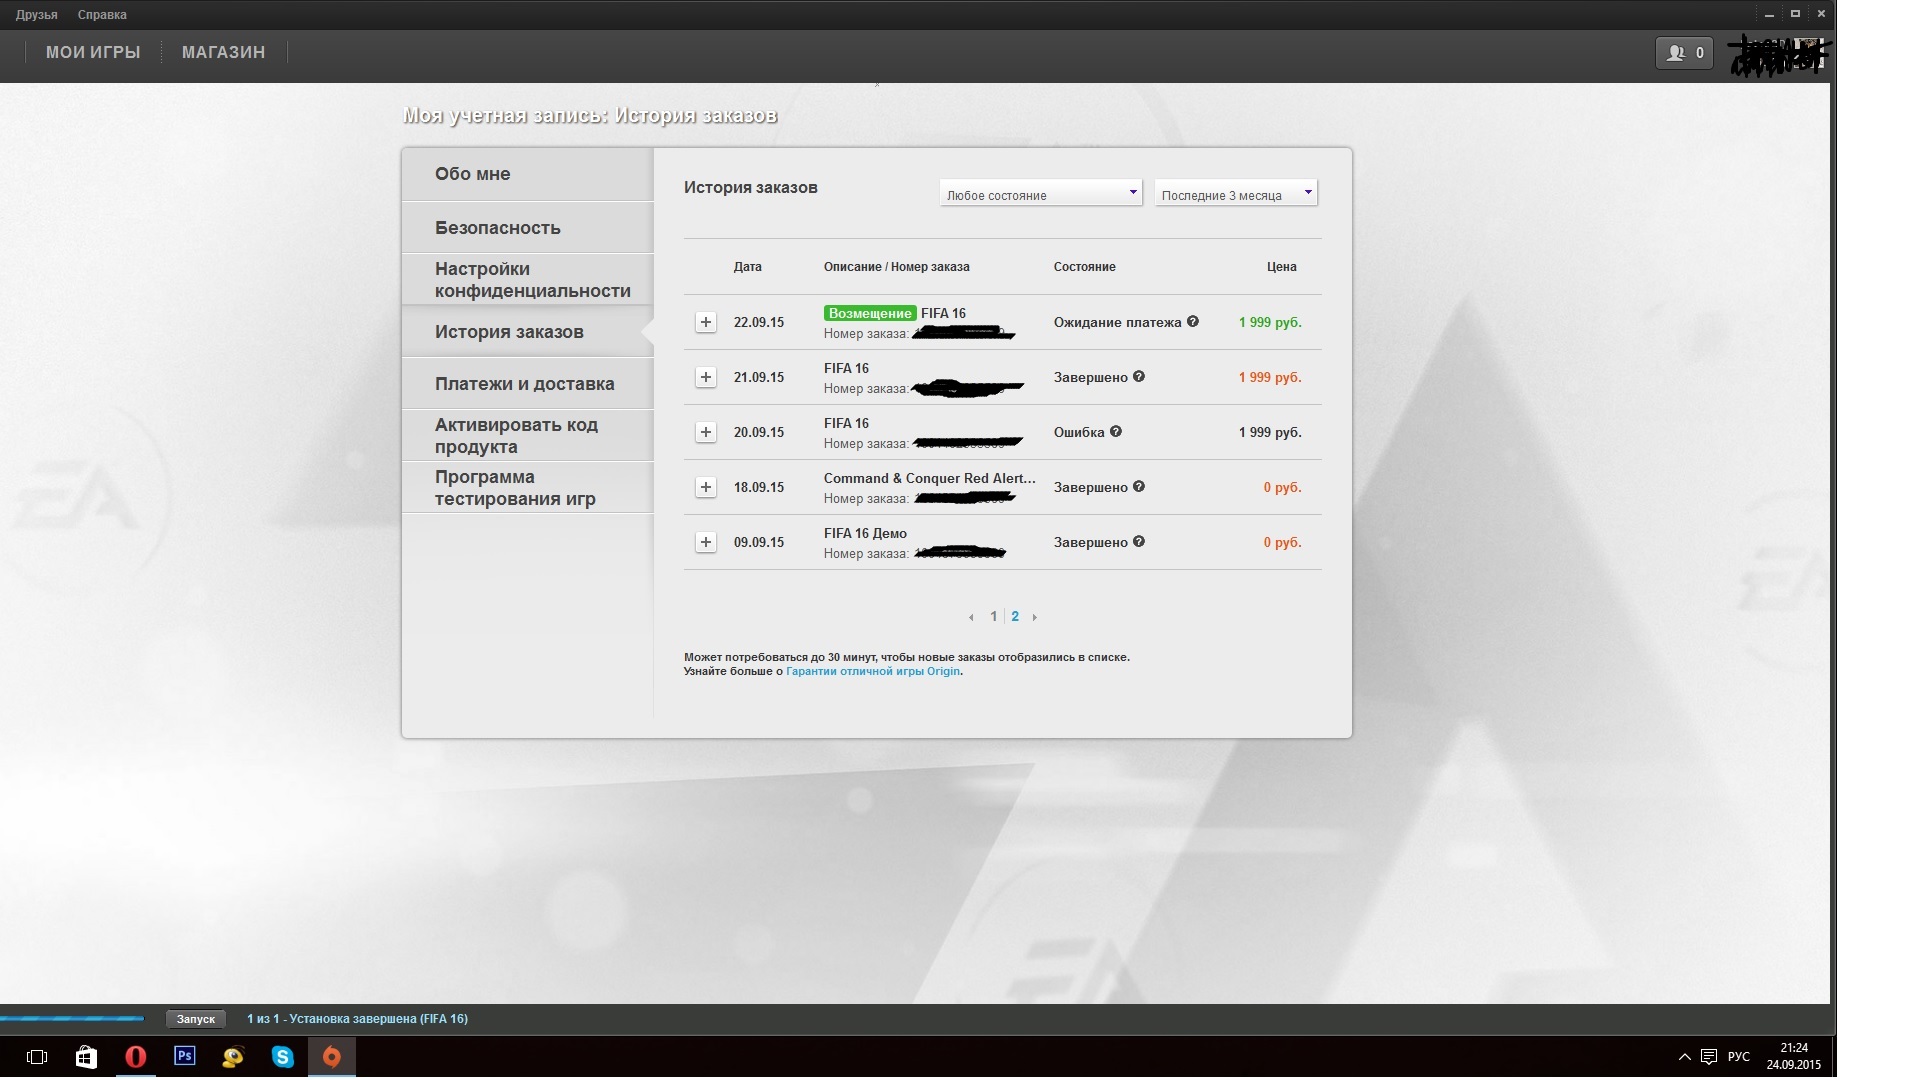Open Активировать код продукта section
Image resolution: width=1920 pixels, height=1080 pixels.
click(x=528, y=436)
